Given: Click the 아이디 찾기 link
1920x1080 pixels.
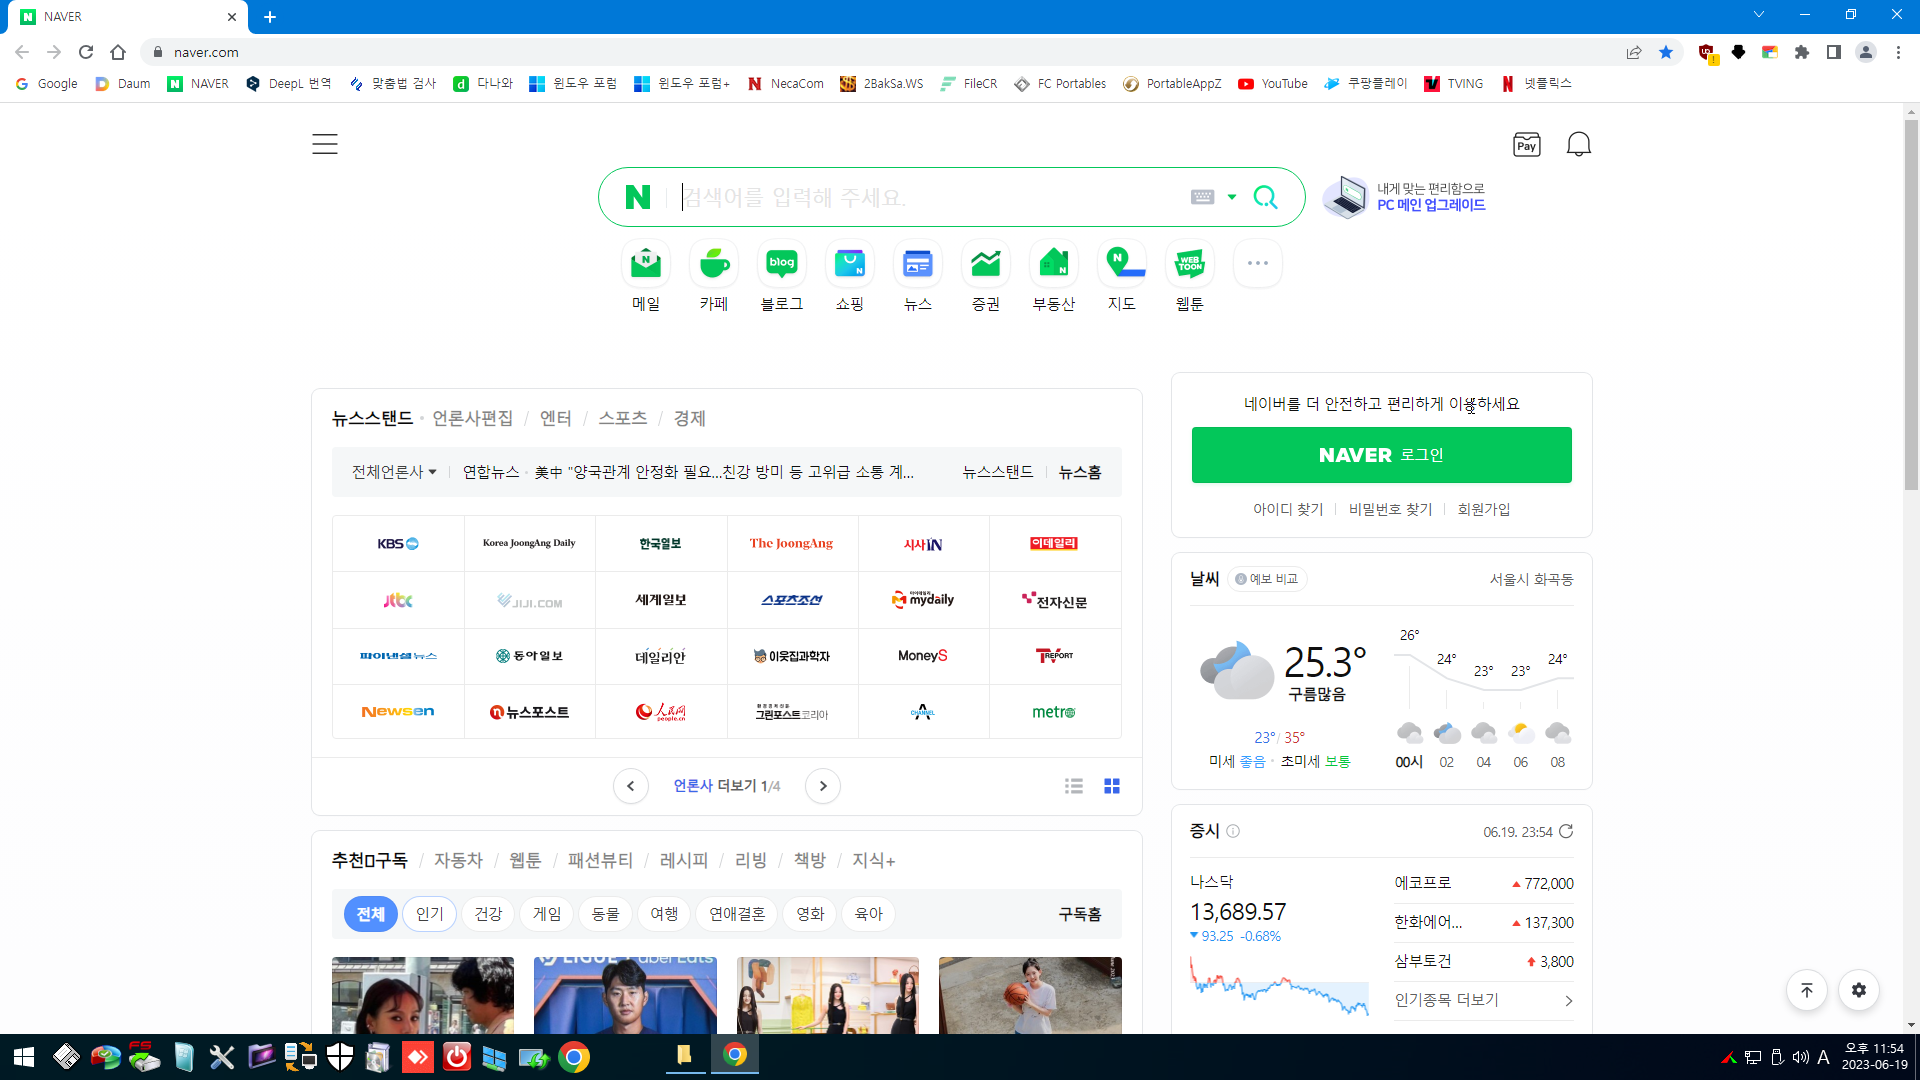Looking at the screenshot, I should 1288,509.
